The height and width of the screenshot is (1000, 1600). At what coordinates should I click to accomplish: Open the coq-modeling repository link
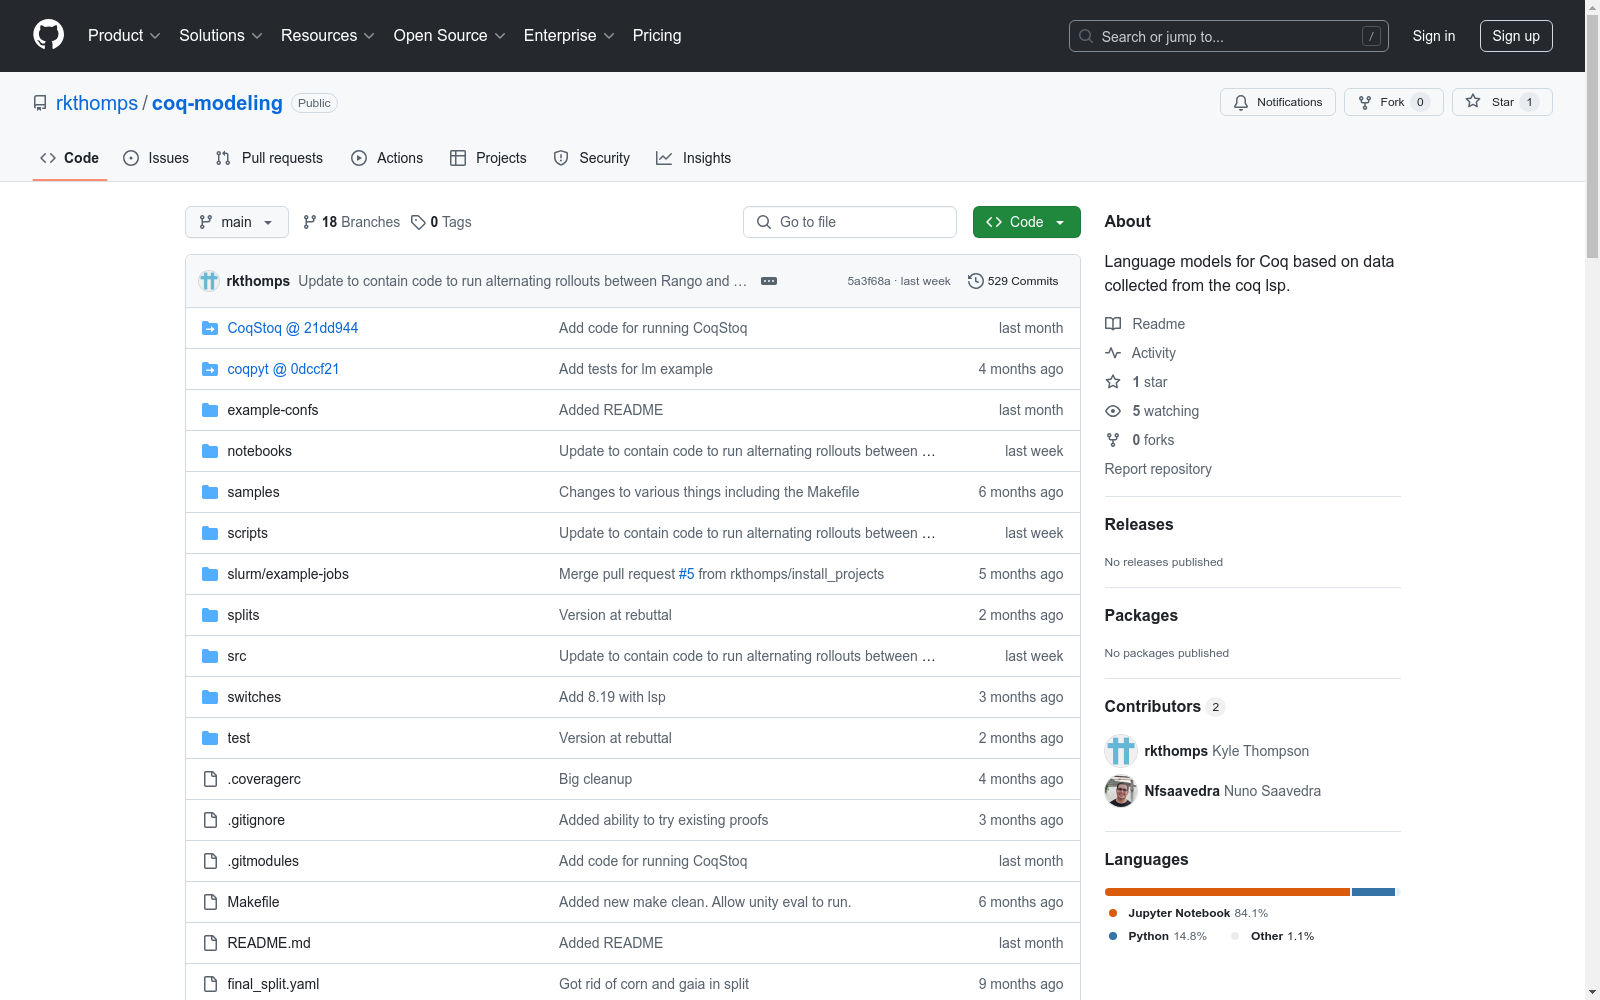pyautogui.click(x=217, y=103)
